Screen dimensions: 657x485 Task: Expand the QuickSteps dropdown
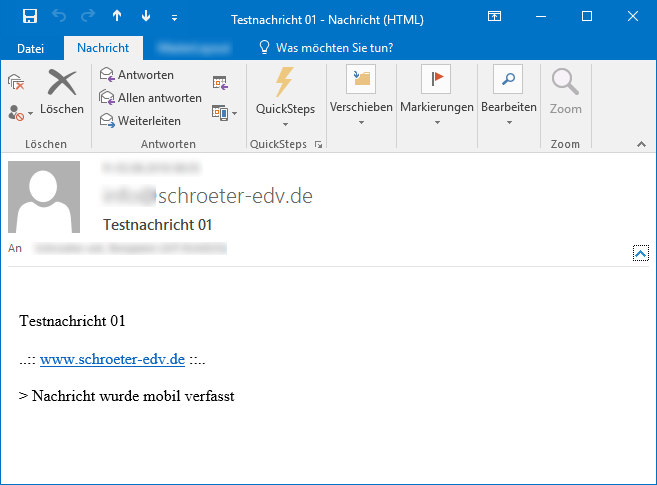point(285,124)
